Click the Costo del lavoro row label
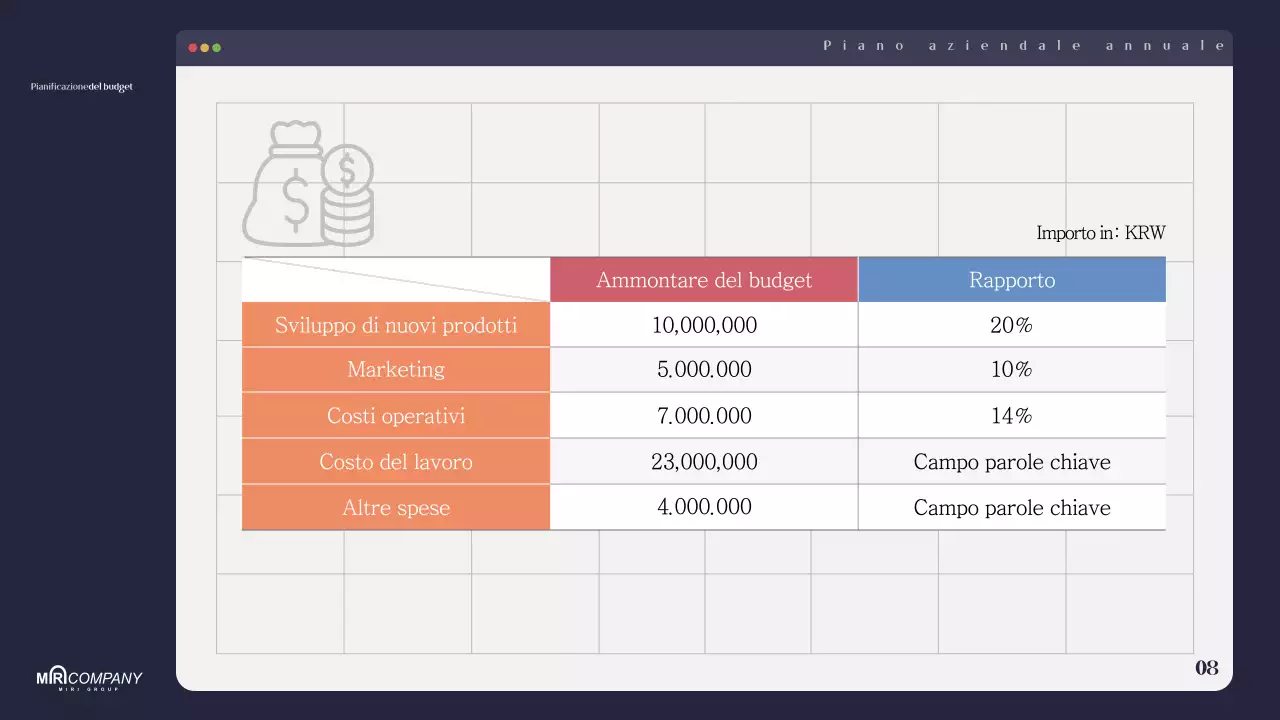 (x=395, y=462)
